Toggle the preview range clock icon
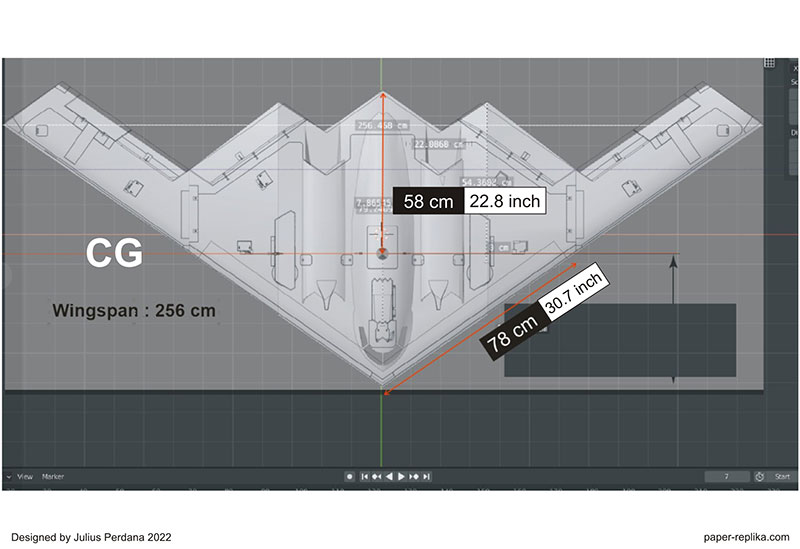The height and width of the screenshot is (549, 800). click(x=760, y=477)
